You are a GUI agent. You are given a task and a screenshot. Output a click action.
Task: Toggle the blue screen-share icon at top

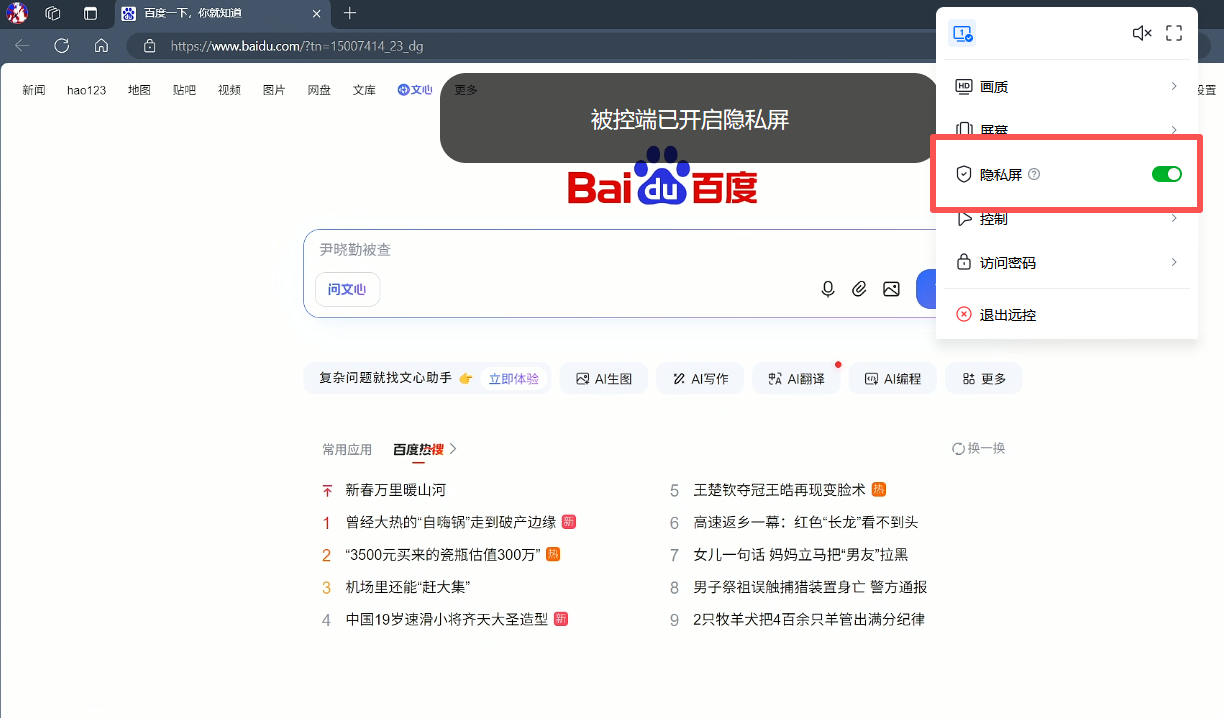point(961,33)
